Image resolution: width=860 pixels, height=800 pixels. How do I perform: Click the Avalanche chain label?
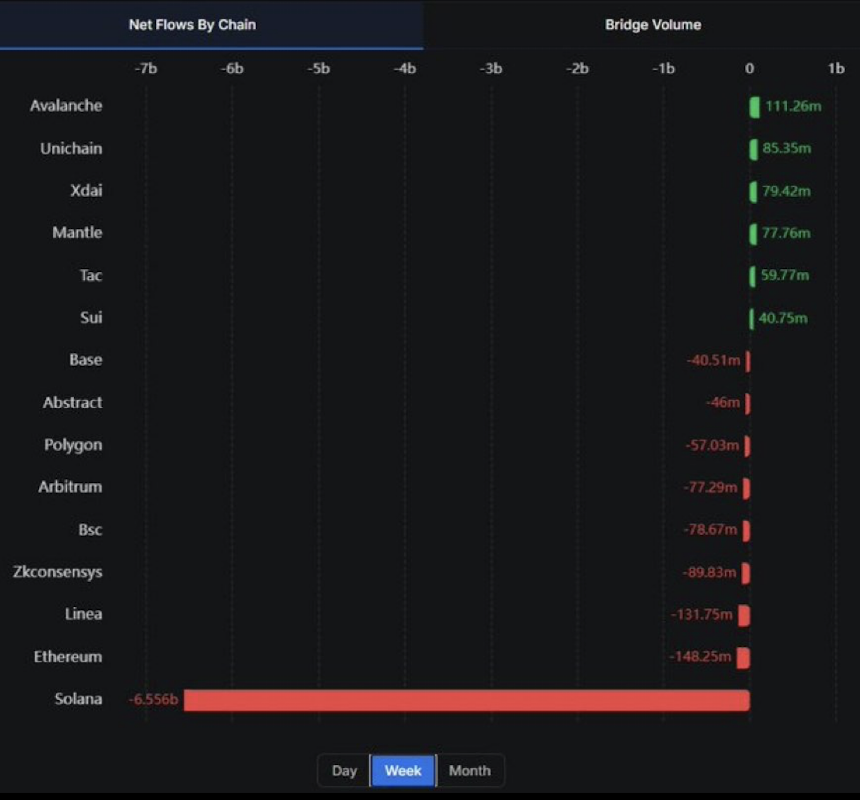click(66, 105)
